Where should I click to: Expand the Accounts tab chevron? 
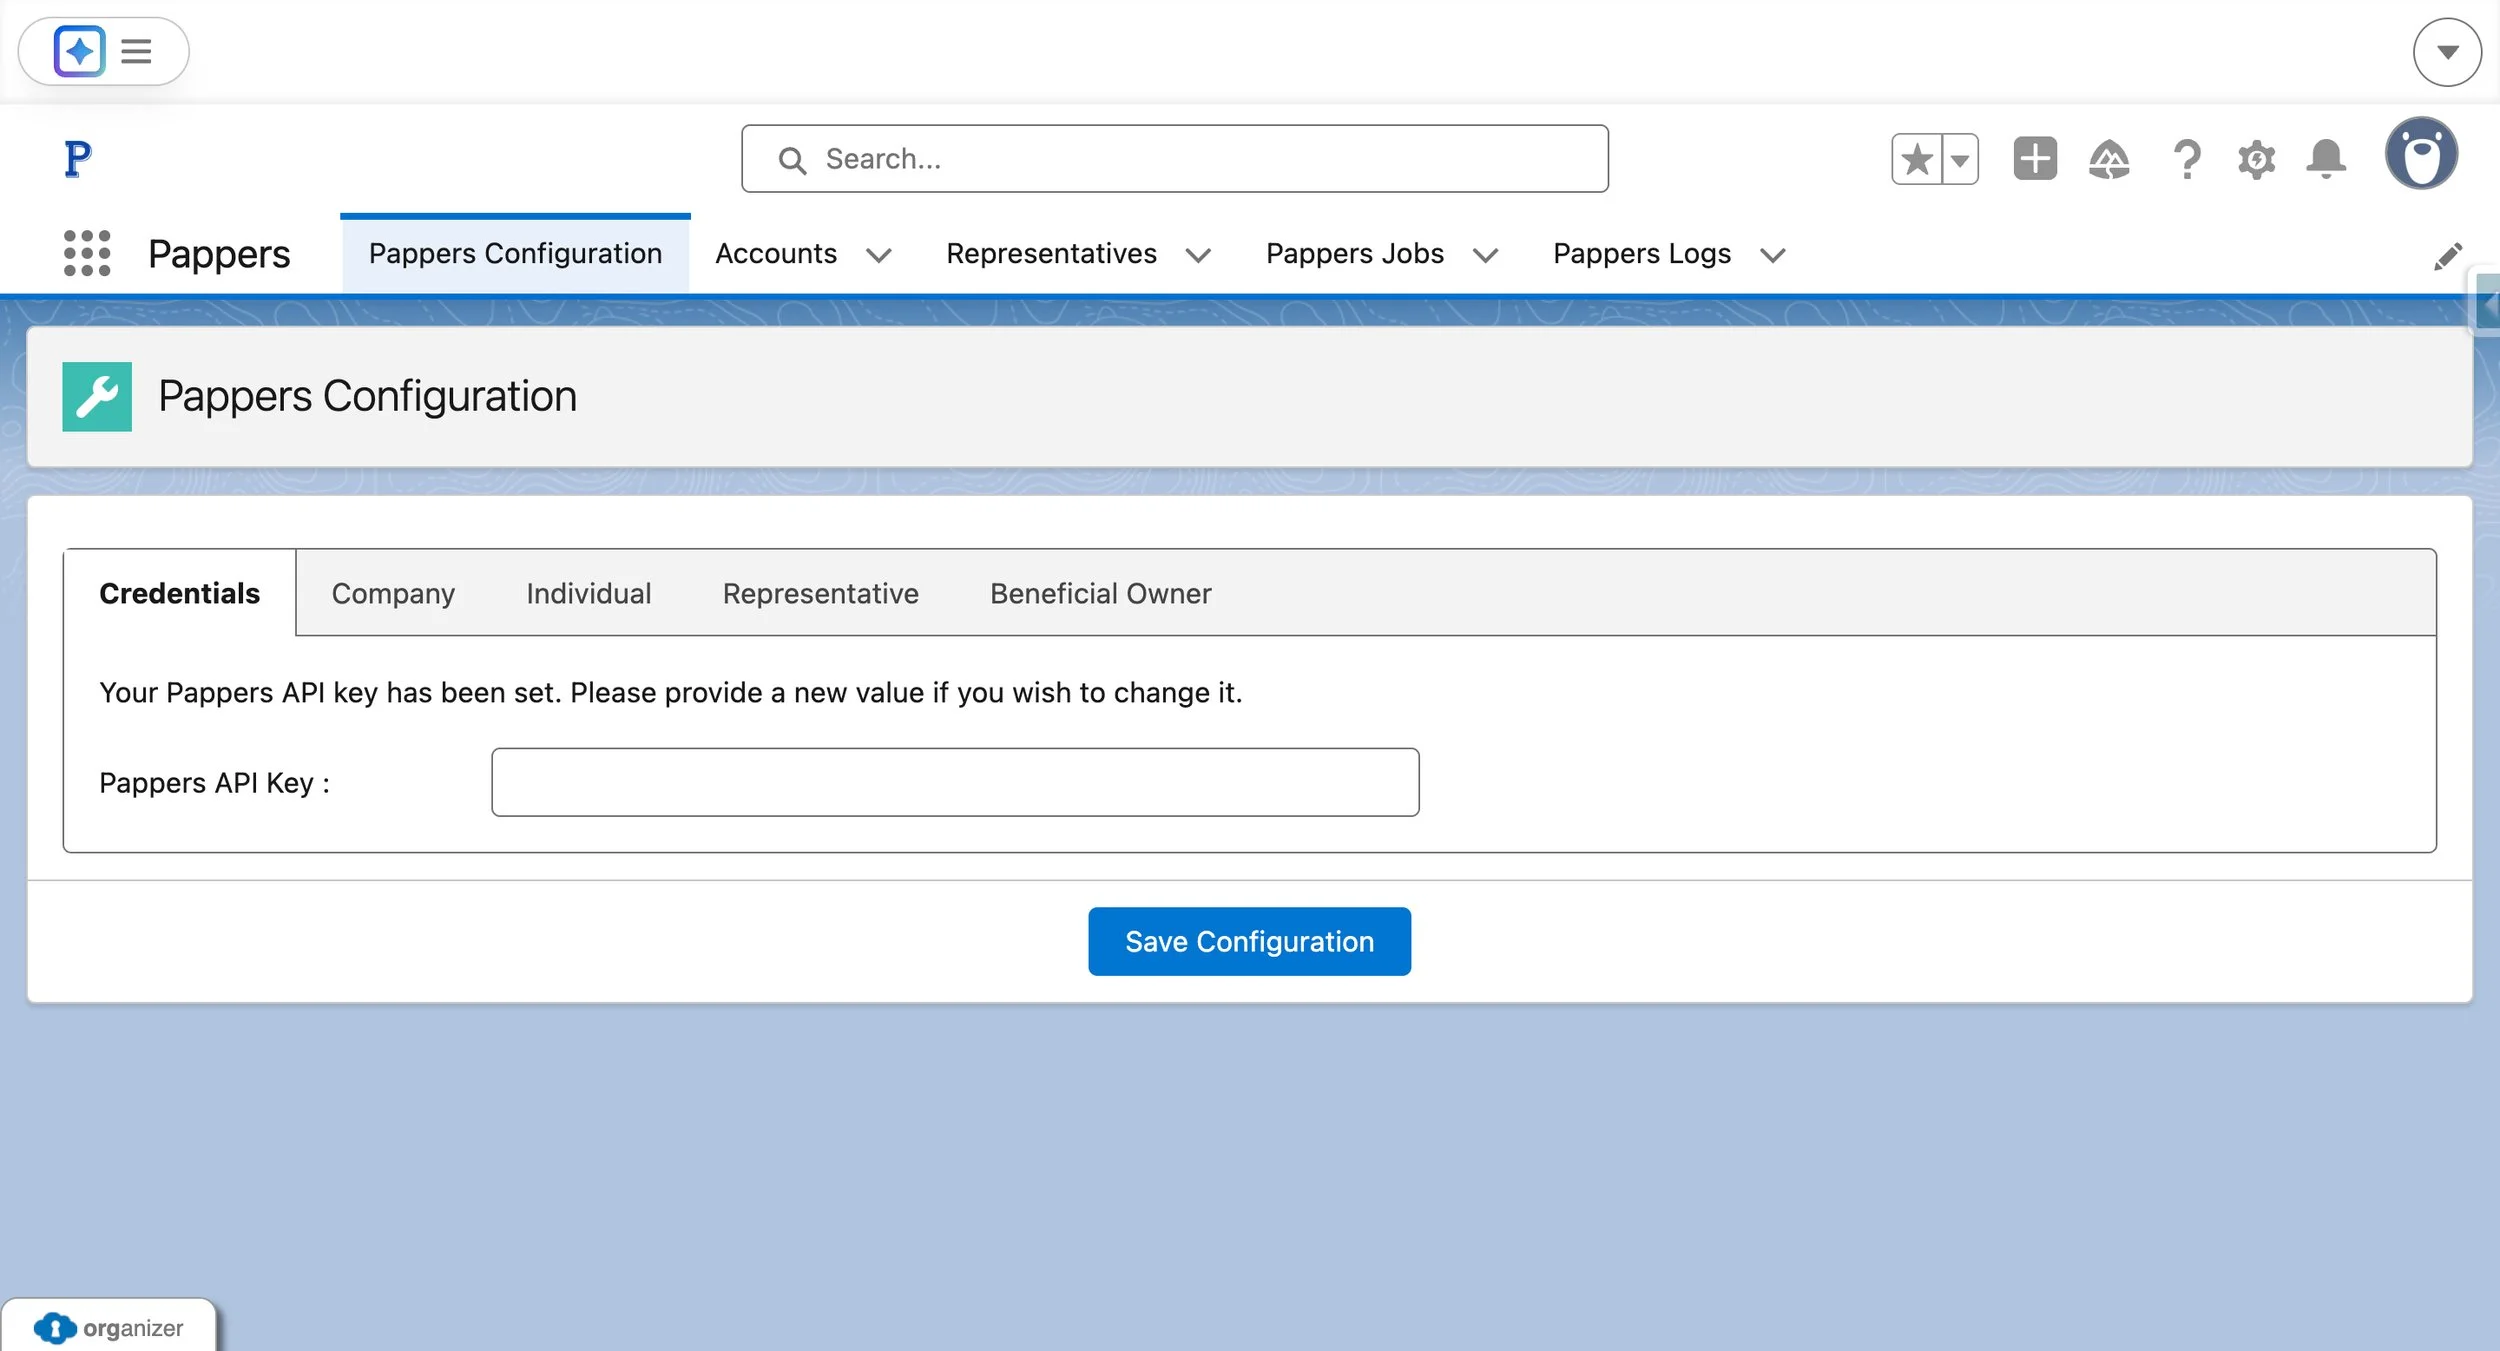(x=878, y=256)
